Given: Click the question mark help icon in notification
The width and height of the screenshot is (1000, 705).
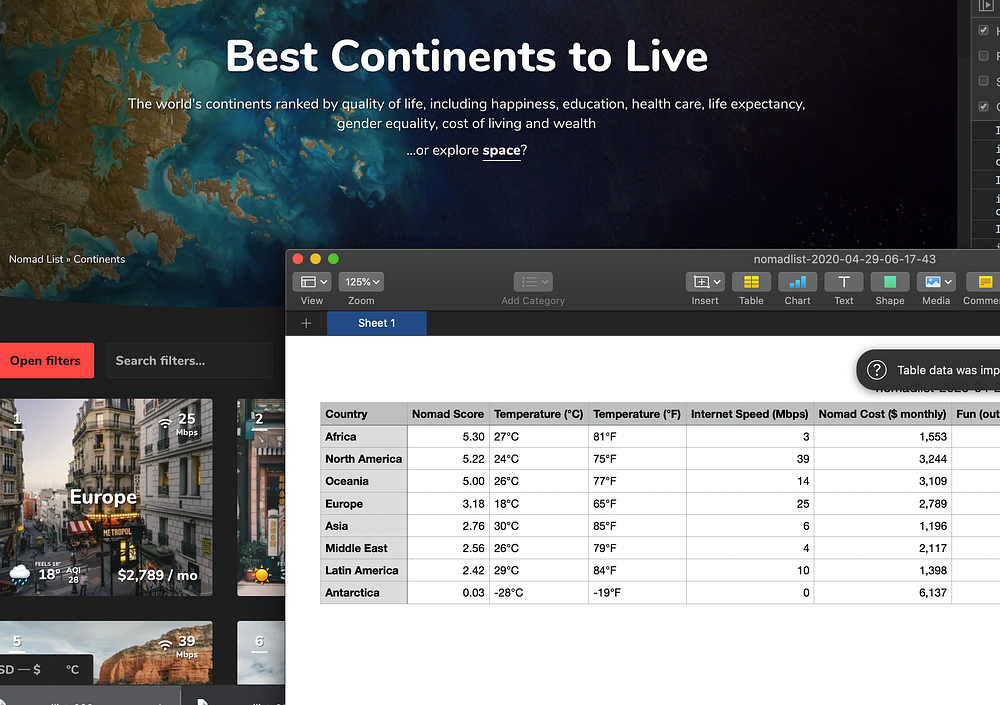Looking at the screenshot, I should coord(876,370).
